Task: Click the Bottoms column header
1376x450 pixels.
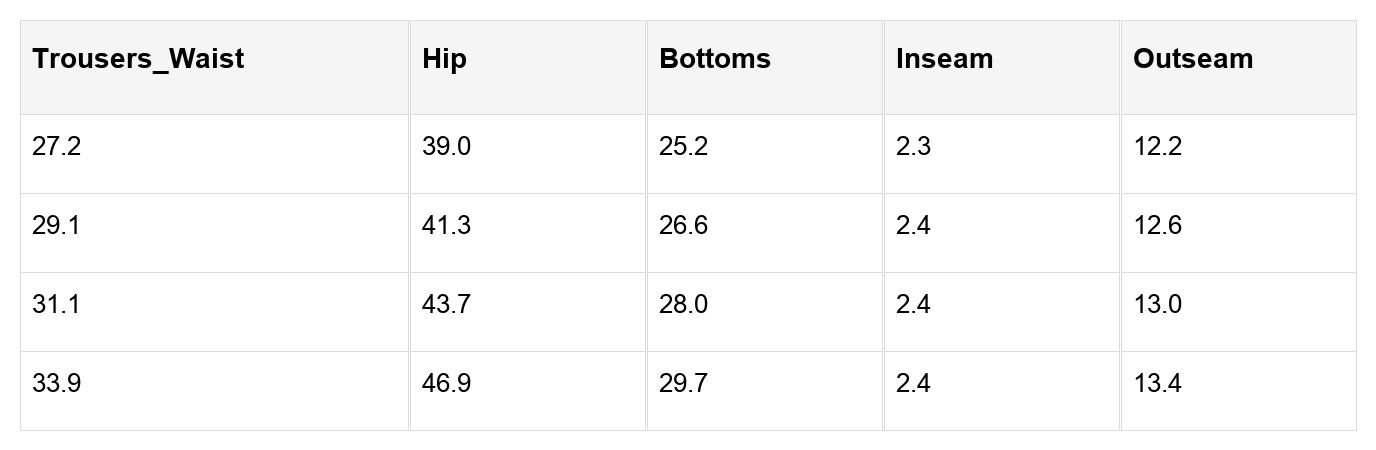Action: tap(715, 59)
